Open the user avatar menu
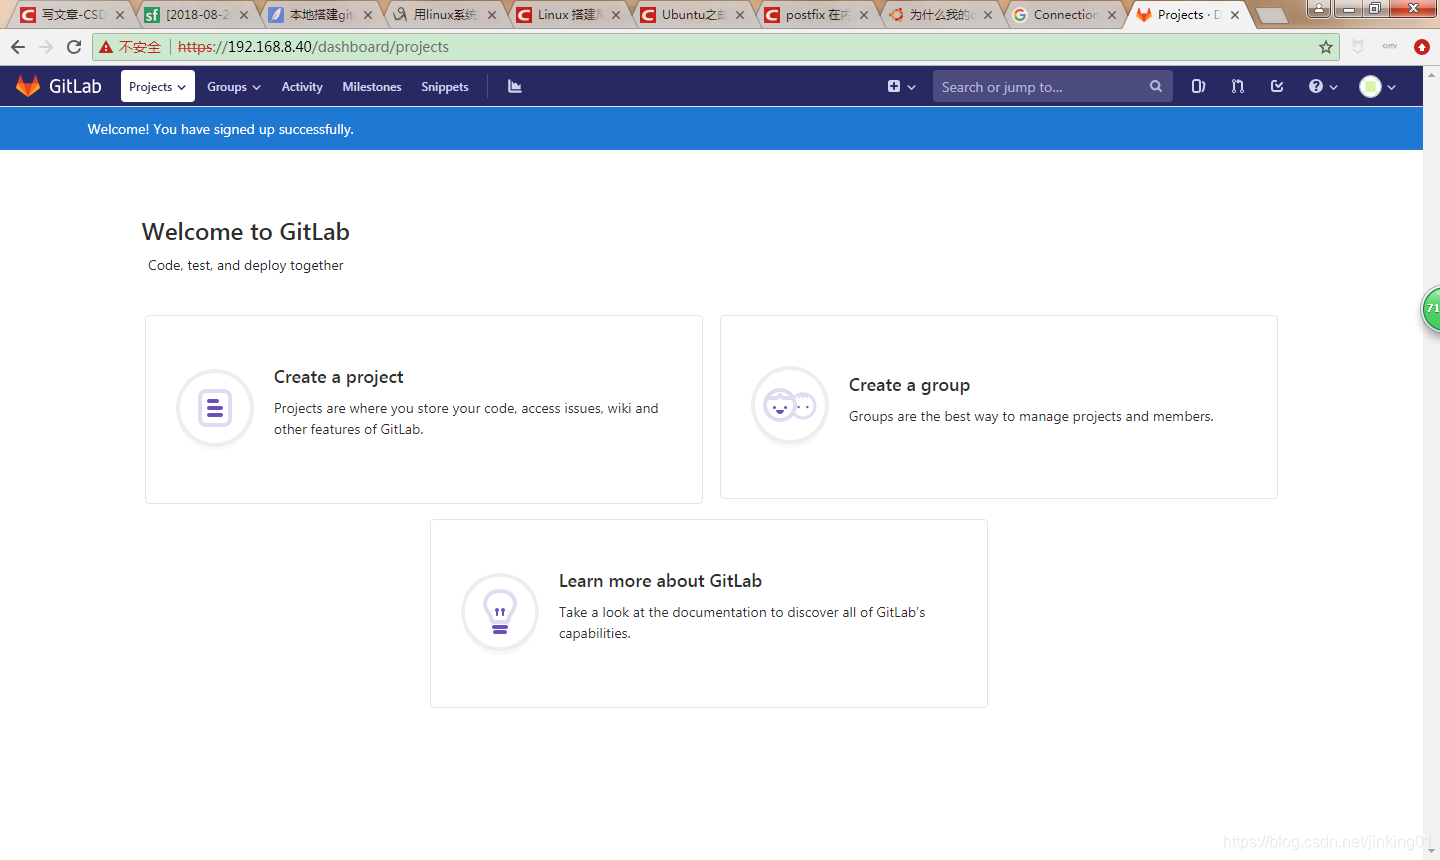This screenshot has height=860, width=1440. [1377, 87]
